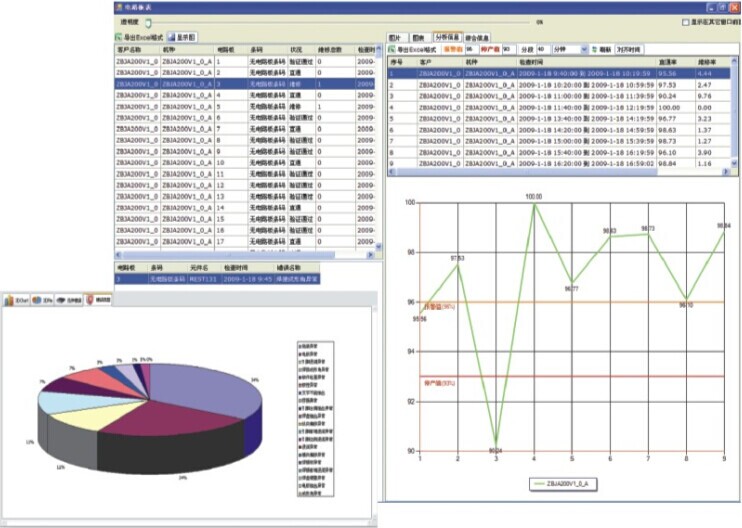The image size is (742, 528).
Task: Click the third chart tab with dark icon
Action: pyautogui.click(x=62, y=299)
